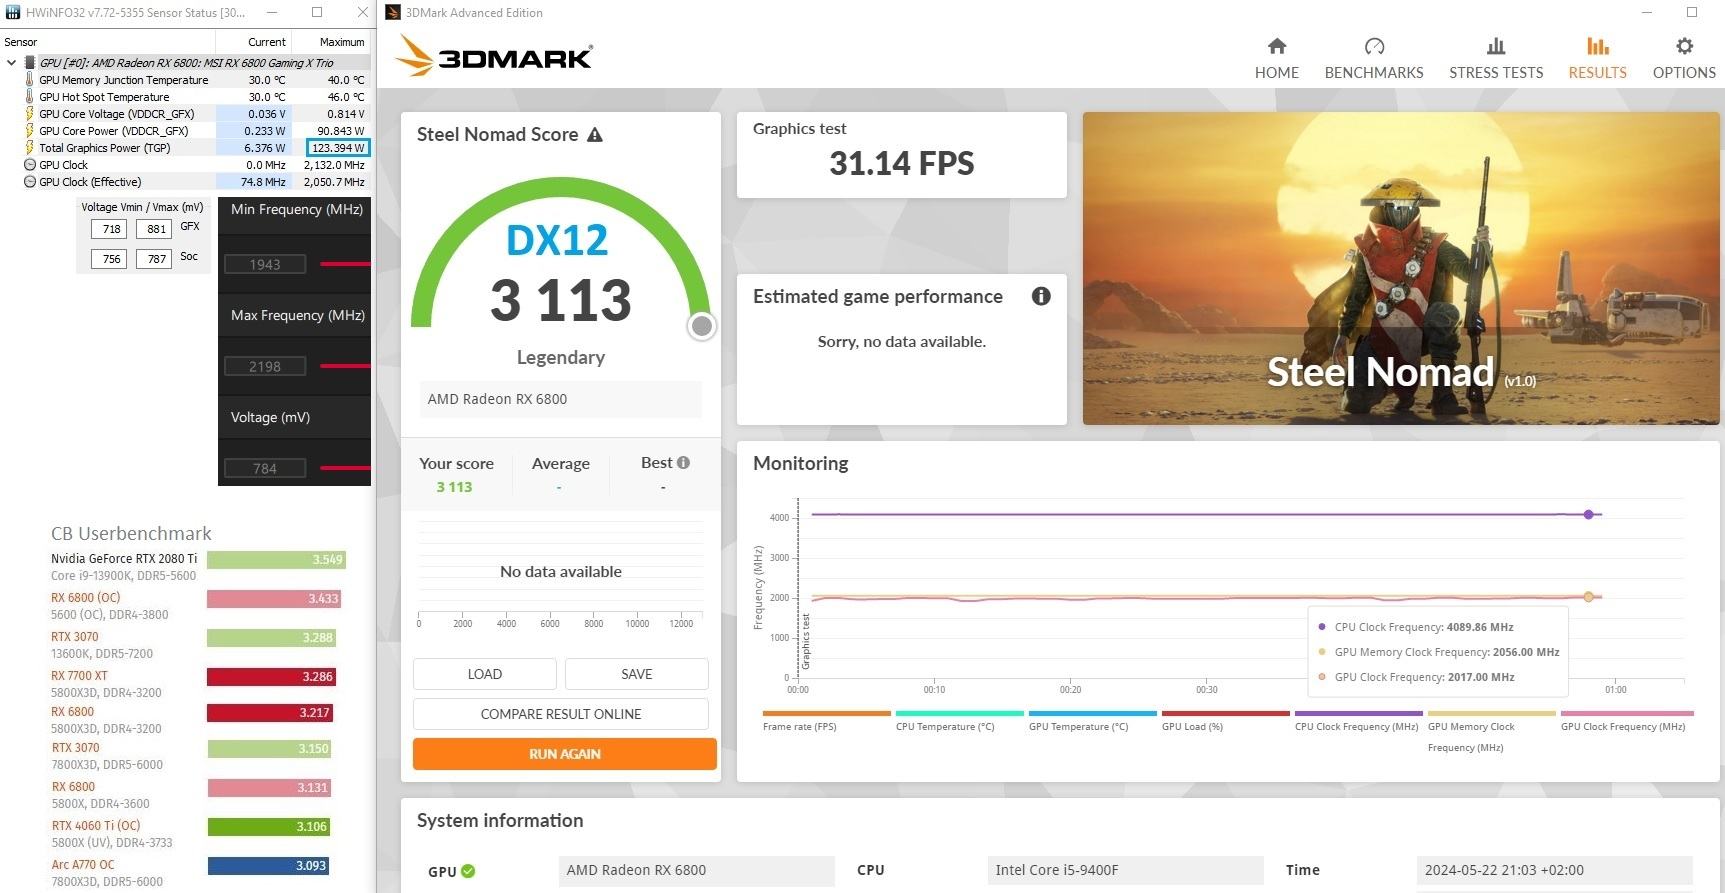Click the Intel Core i5-9400F CPU field

point(1125,870)
